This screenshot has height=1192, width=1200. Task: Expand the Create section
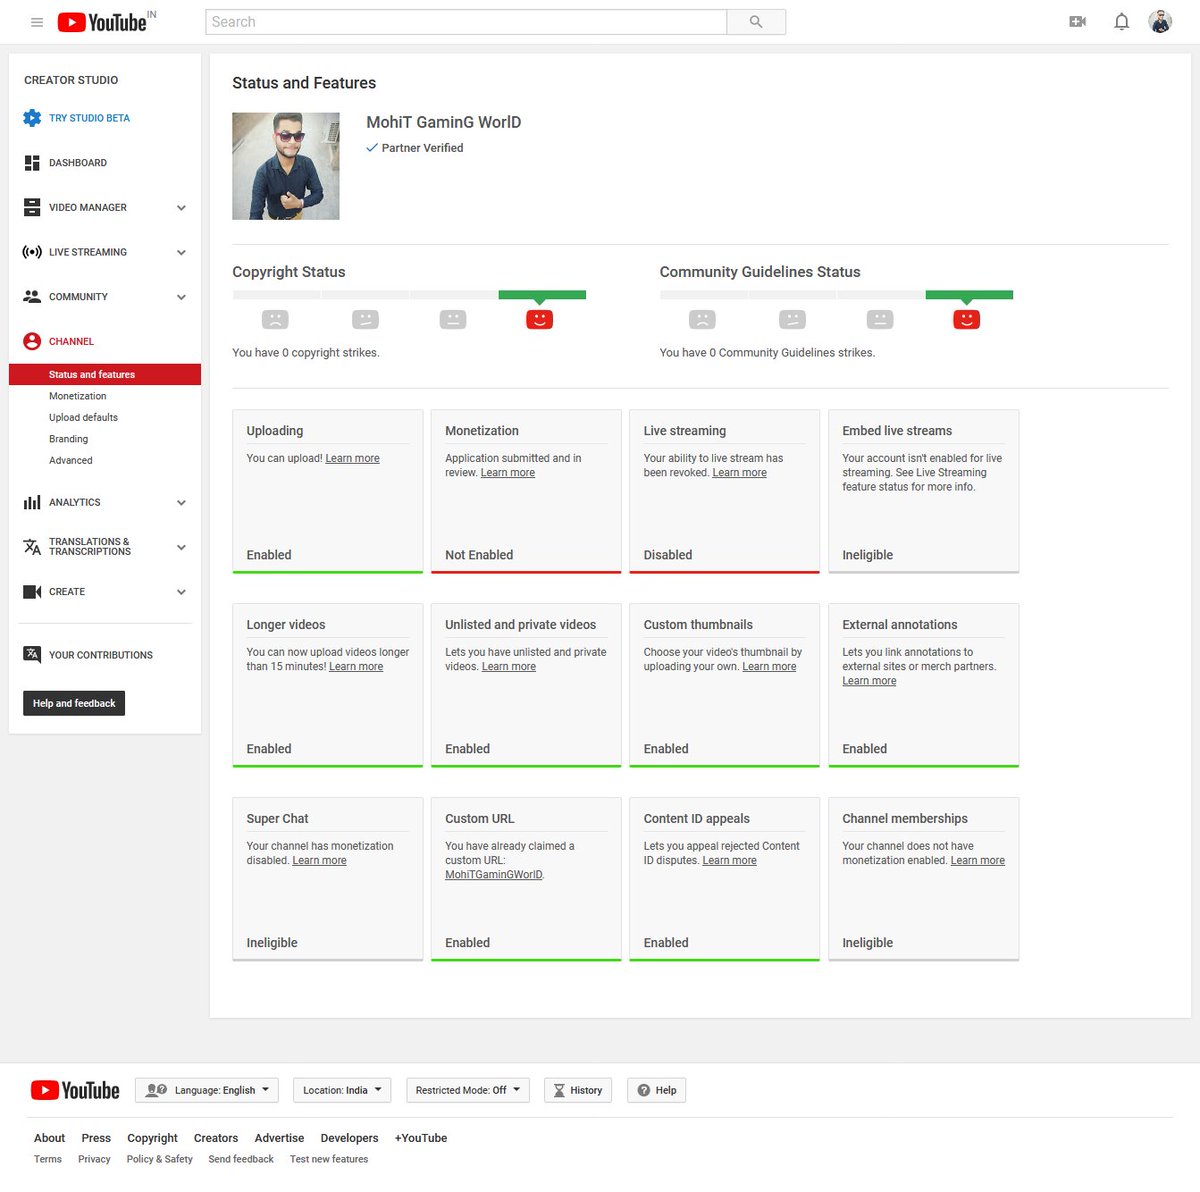[x=181, y=592]
